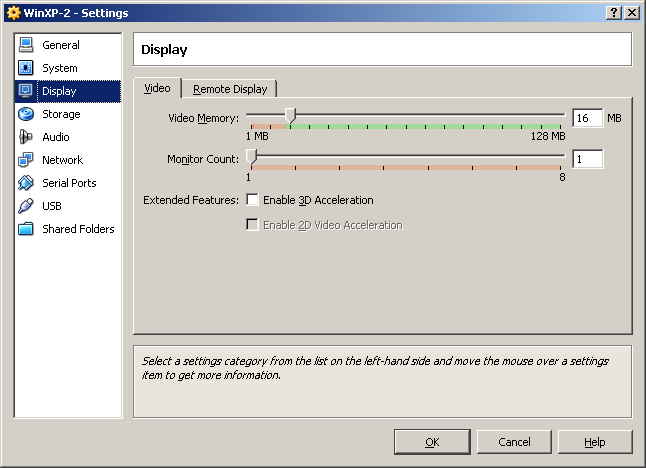
Task: Click the System category chip icon
Action: click(x=26, y=68)
